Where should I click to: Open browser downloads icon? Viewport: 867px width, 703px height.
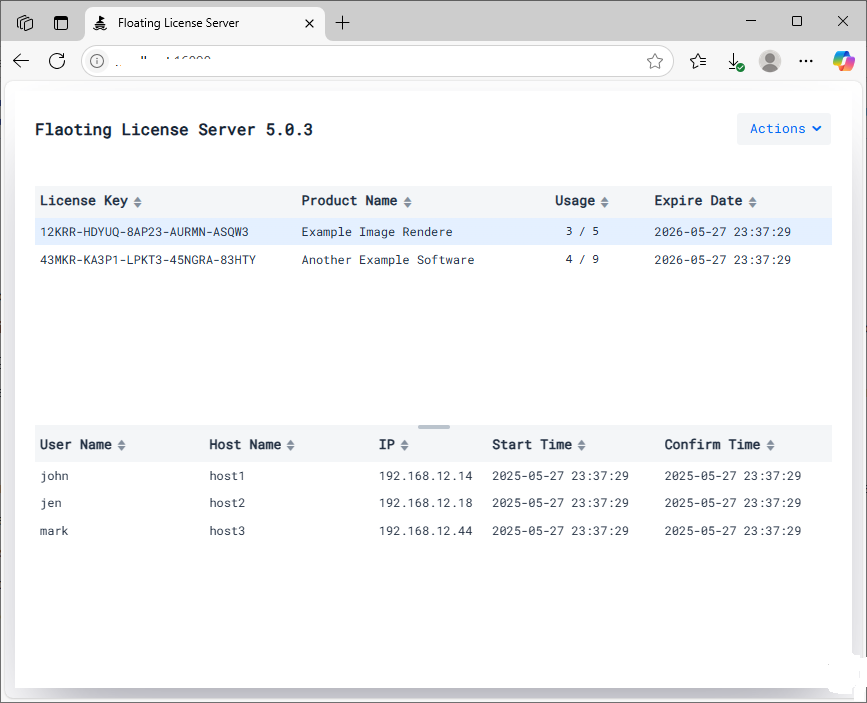point(735,61)
